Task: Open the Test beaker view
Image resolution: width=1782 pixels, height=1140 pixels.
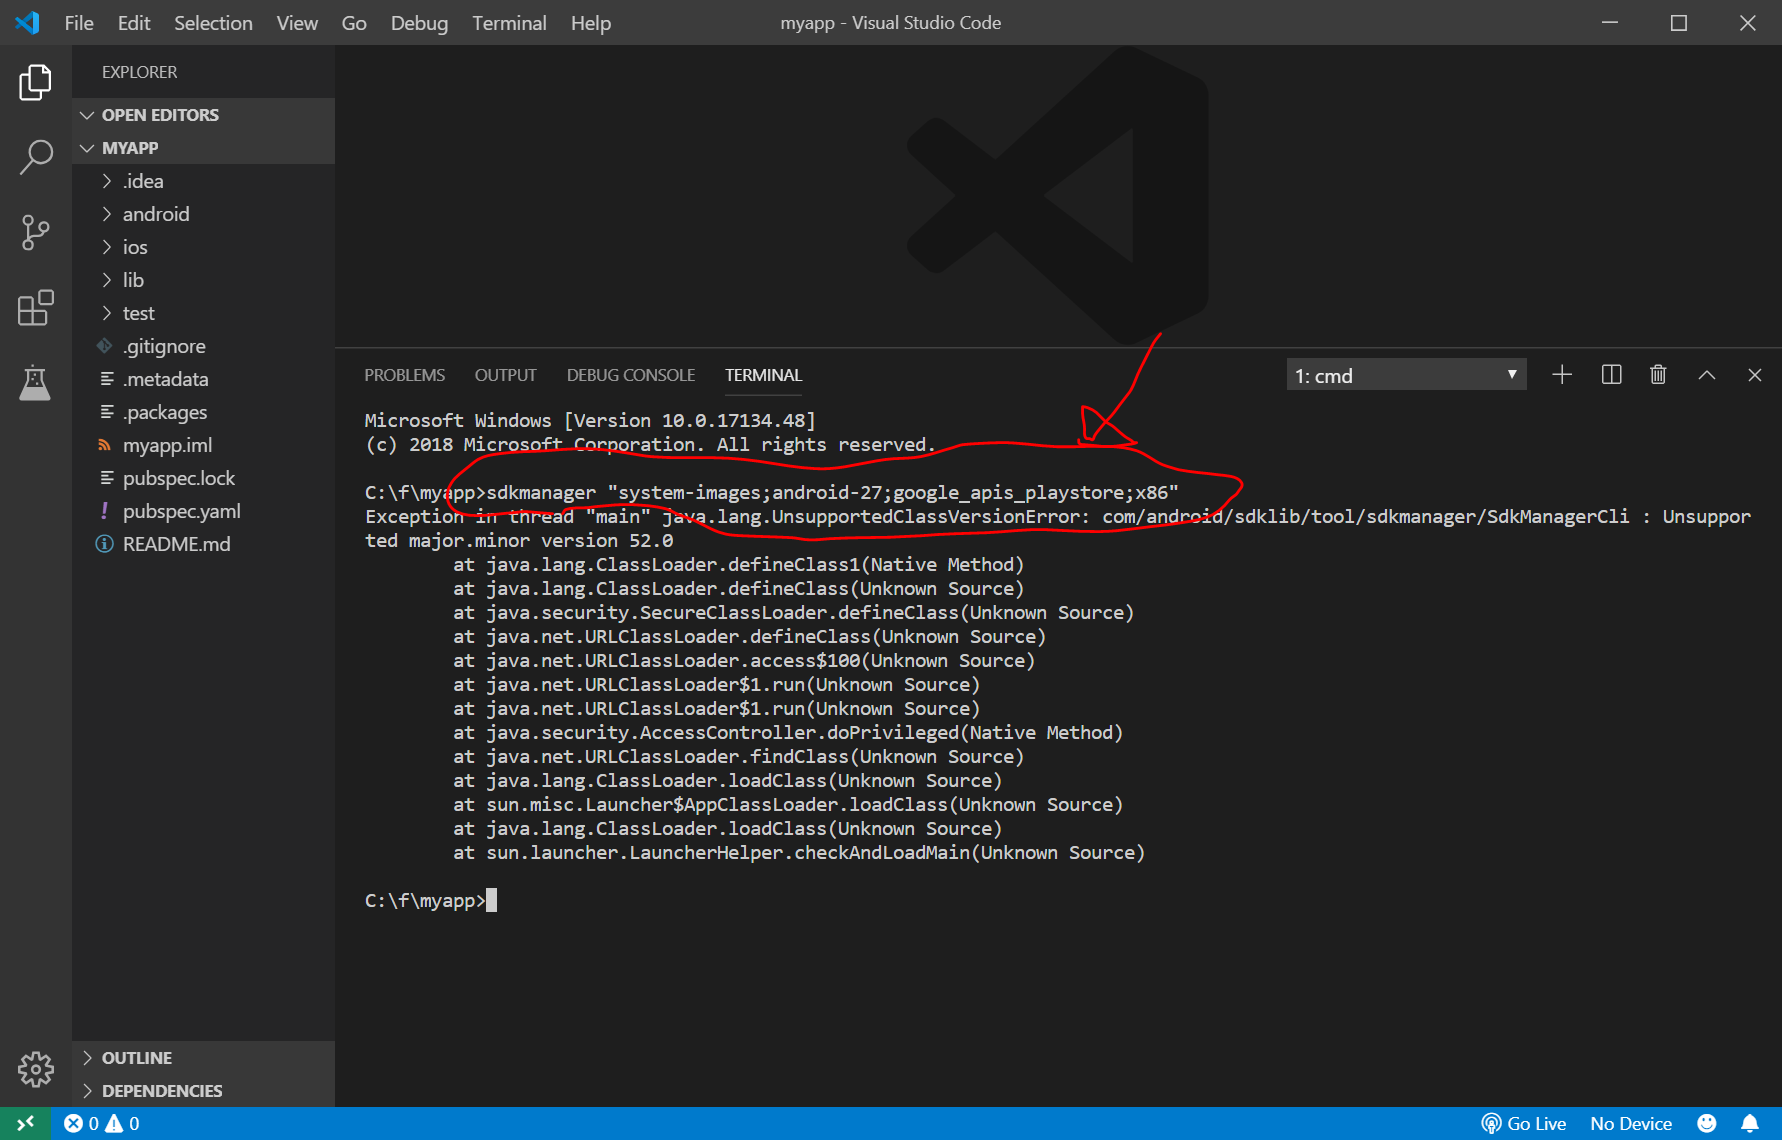Action: [x=35, y=382]
